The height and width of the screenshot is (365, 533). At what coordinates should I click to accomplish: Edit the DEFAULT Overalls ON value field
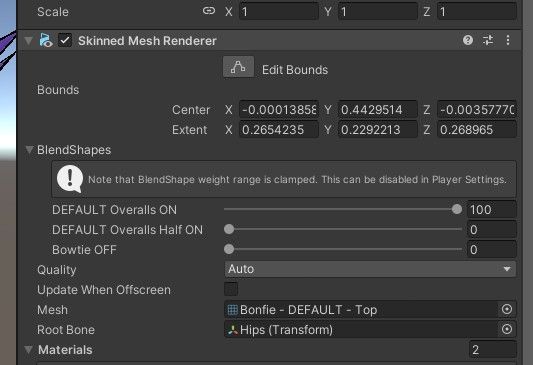(492, 209)
